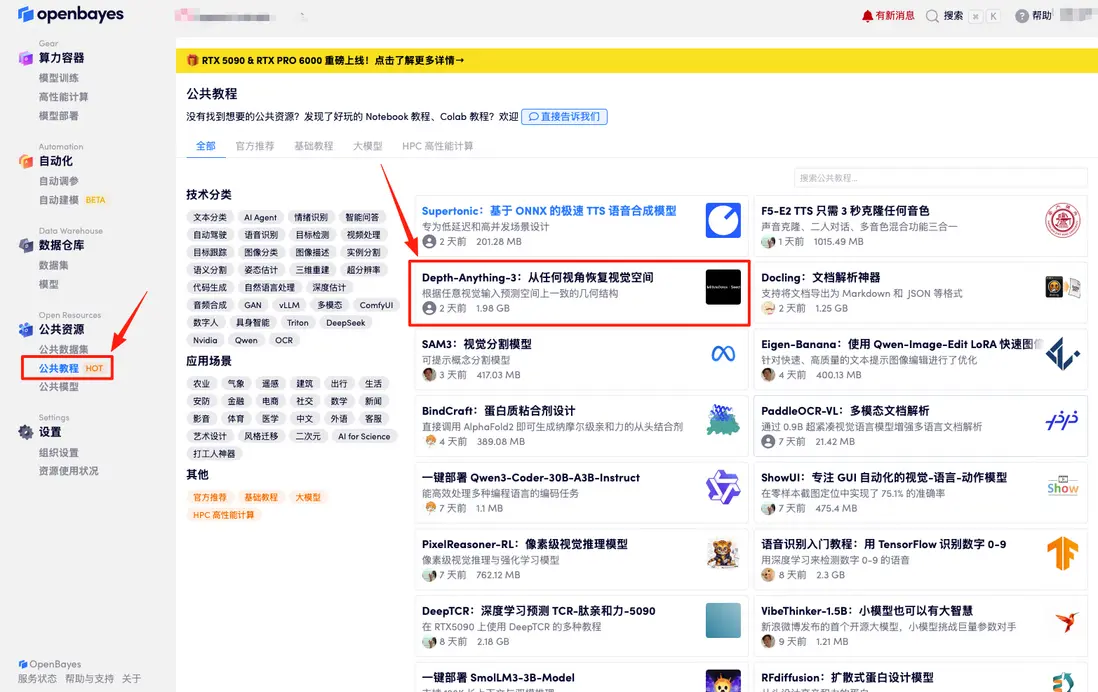The image size is (1098, 692).
Task: Click the Docling tutorial icon
Action: [x=1062, y=287]
